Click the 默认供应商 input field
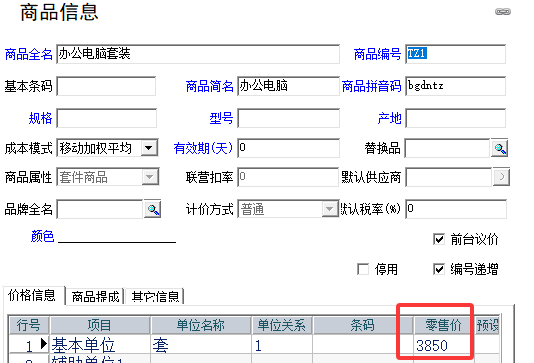Image resolution: width=534 pixels, height=363 pixels. point(449,177)
